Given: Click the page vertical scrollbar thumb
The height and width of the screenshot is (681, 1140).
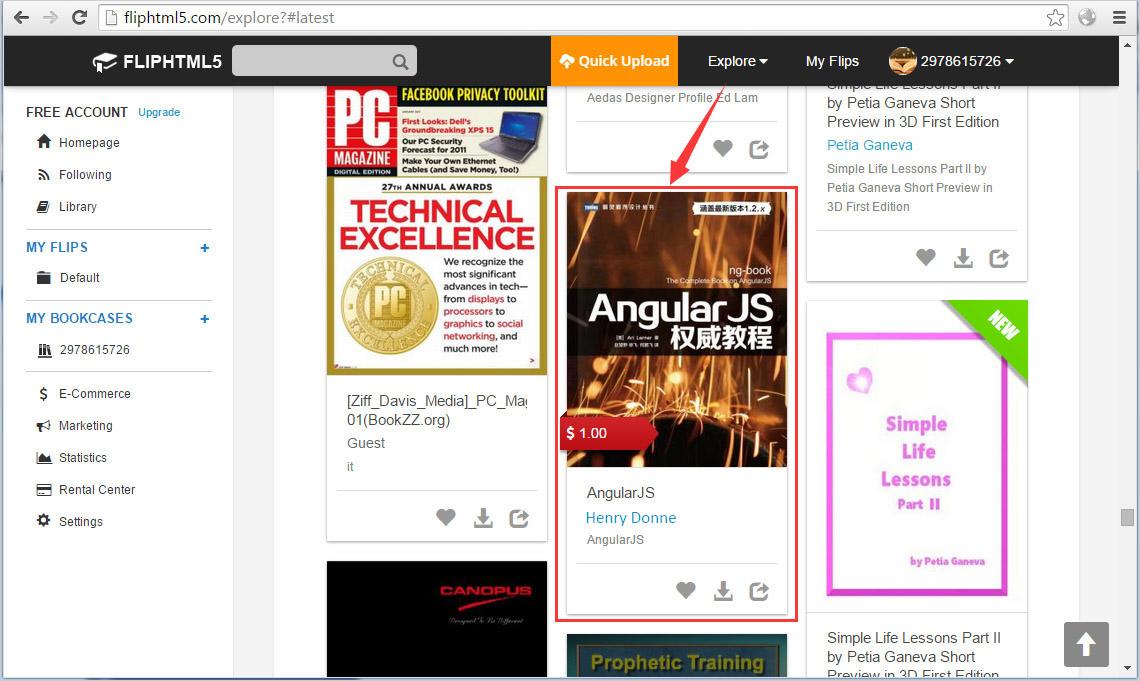Looking at the screenshot, I should [x=1127, y=517].
